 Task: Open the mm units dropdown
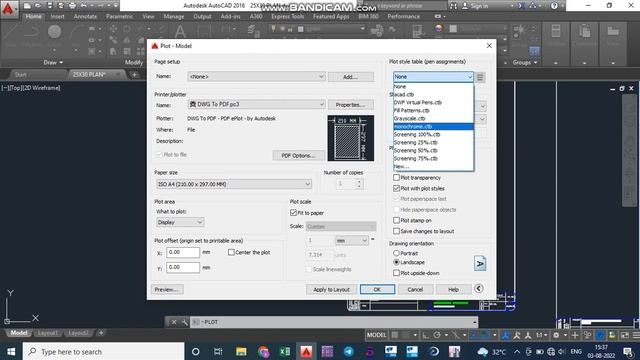pyautogui.click(x=351, y=240)
